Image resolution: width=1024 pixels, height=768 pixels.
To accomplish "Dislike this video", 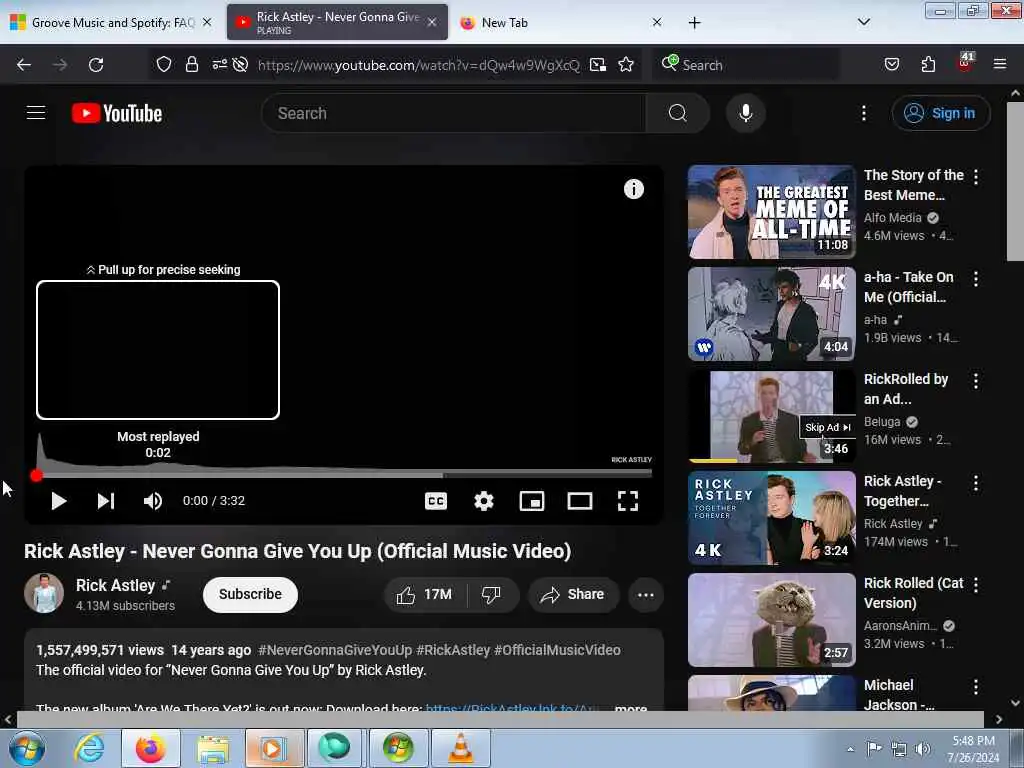I will pyautogui.click(x=491, y=594).
